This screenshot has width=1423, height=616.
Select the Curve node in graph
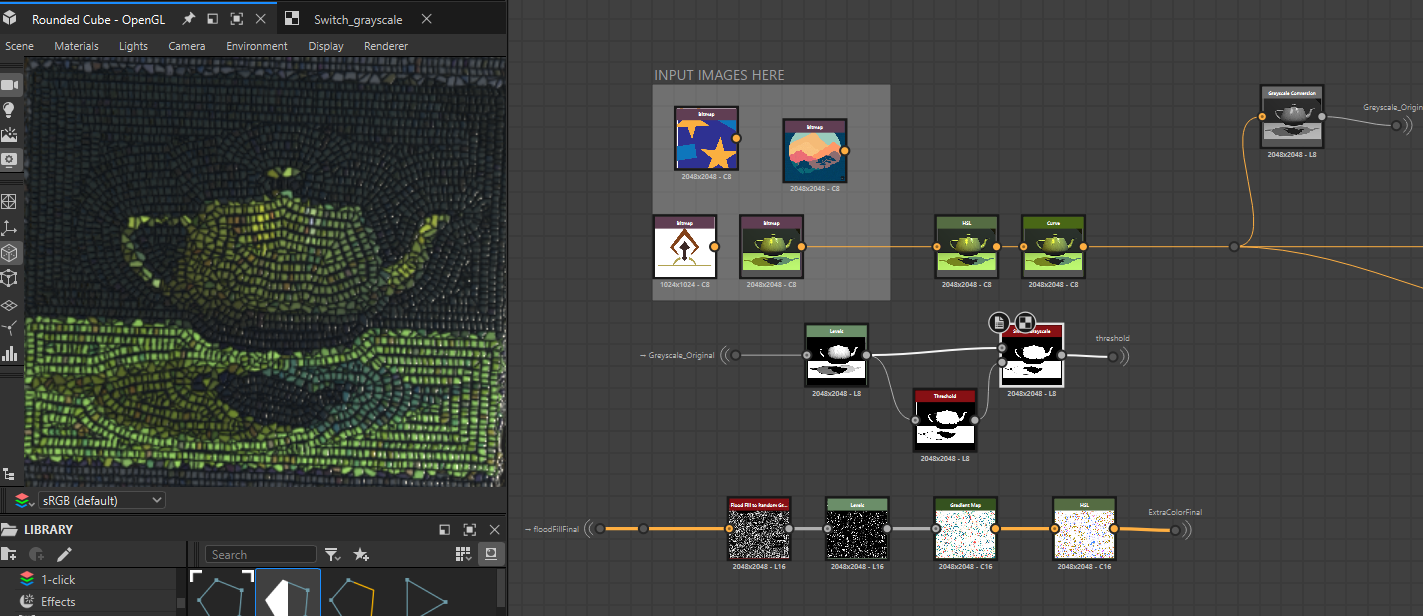tap(1054, 246)
